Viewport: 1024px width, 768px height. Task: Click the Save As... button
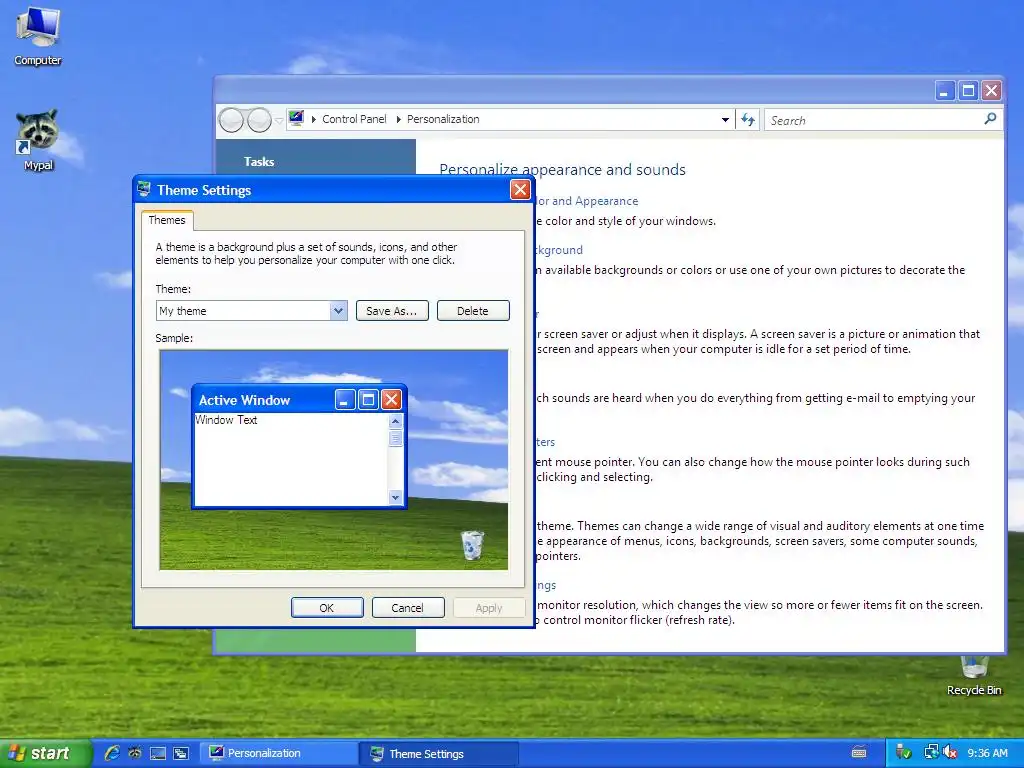pos(392,311)
